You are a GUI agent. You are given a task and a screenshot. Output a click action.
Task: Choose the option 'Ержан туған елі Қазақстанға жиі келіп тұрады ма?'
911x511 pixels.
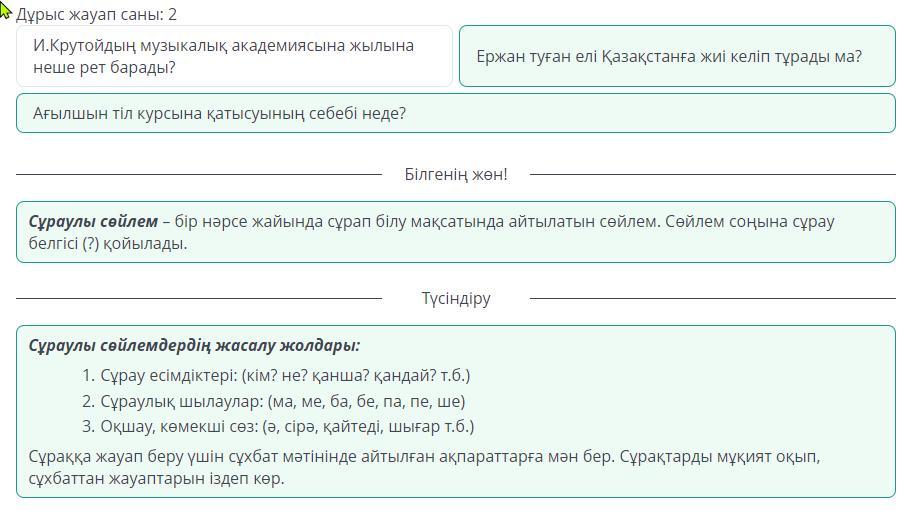coord(677,56)
